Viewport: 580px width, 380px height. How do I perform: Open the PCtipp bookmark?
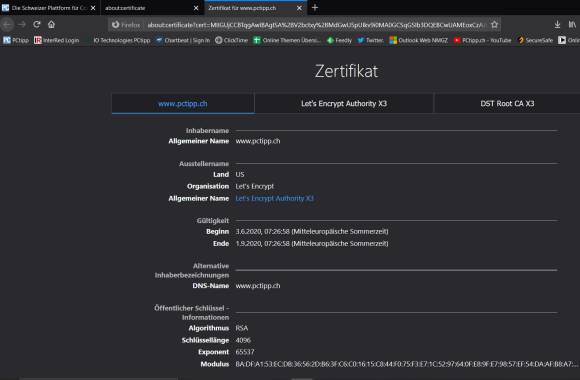[x=16, y=40]
